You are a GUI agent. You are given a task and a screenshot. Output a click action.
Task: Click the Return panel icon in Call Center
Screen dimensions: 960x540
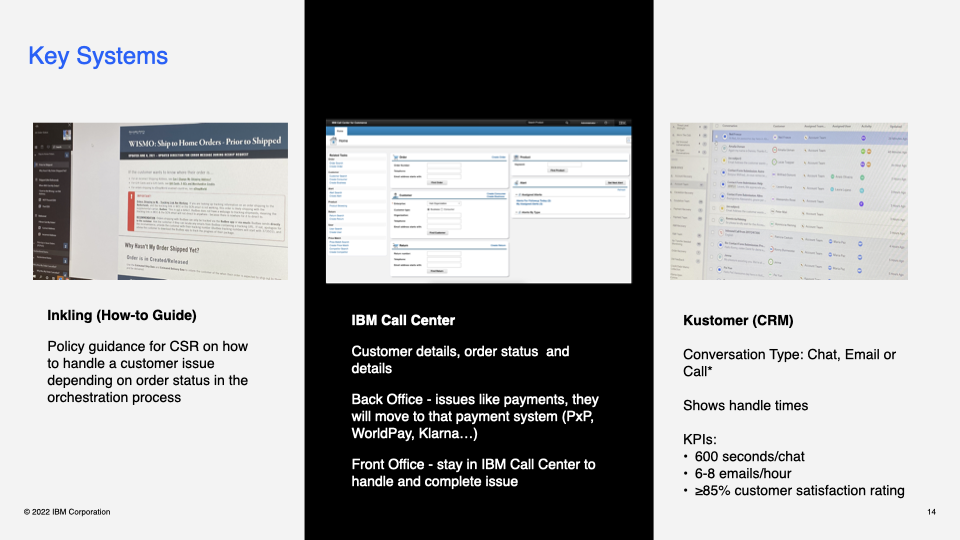(396, 246)
